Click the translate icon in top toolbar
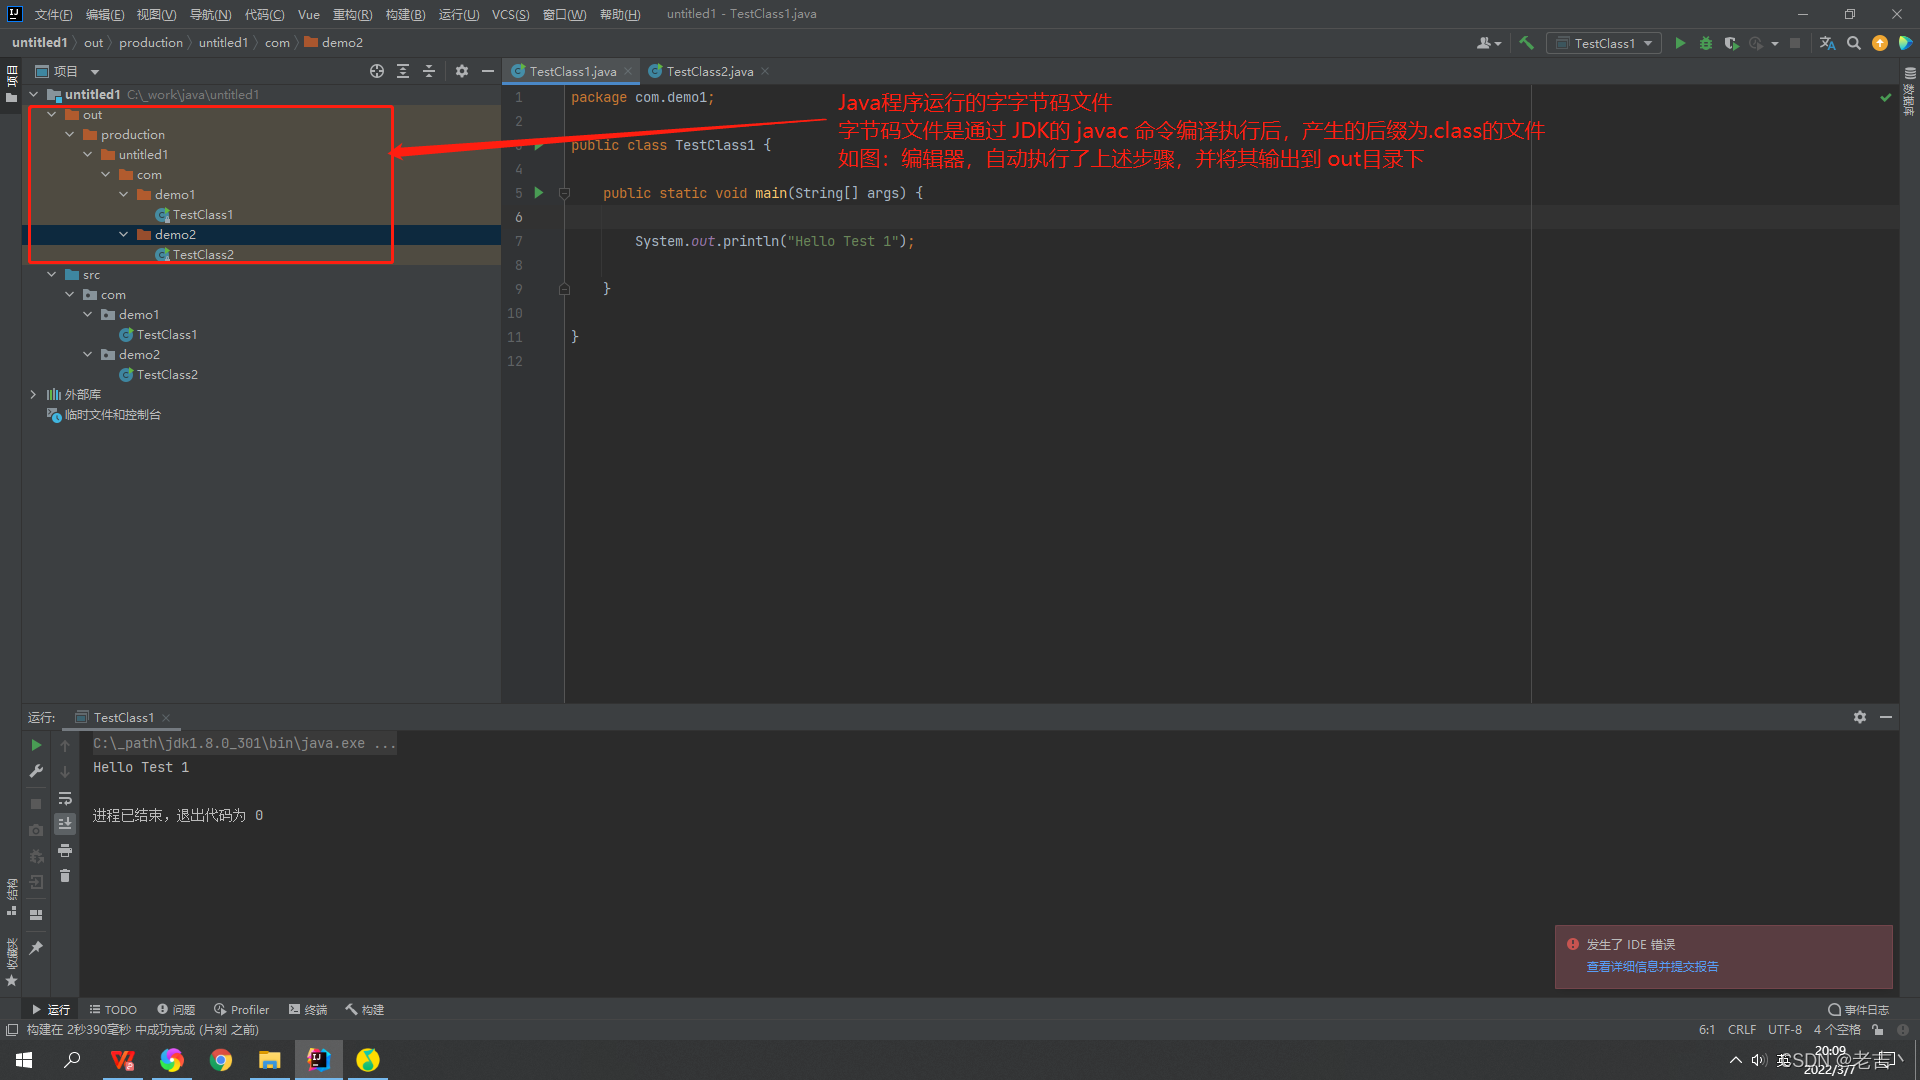1920x1080 pixels. click(1827, 43)
